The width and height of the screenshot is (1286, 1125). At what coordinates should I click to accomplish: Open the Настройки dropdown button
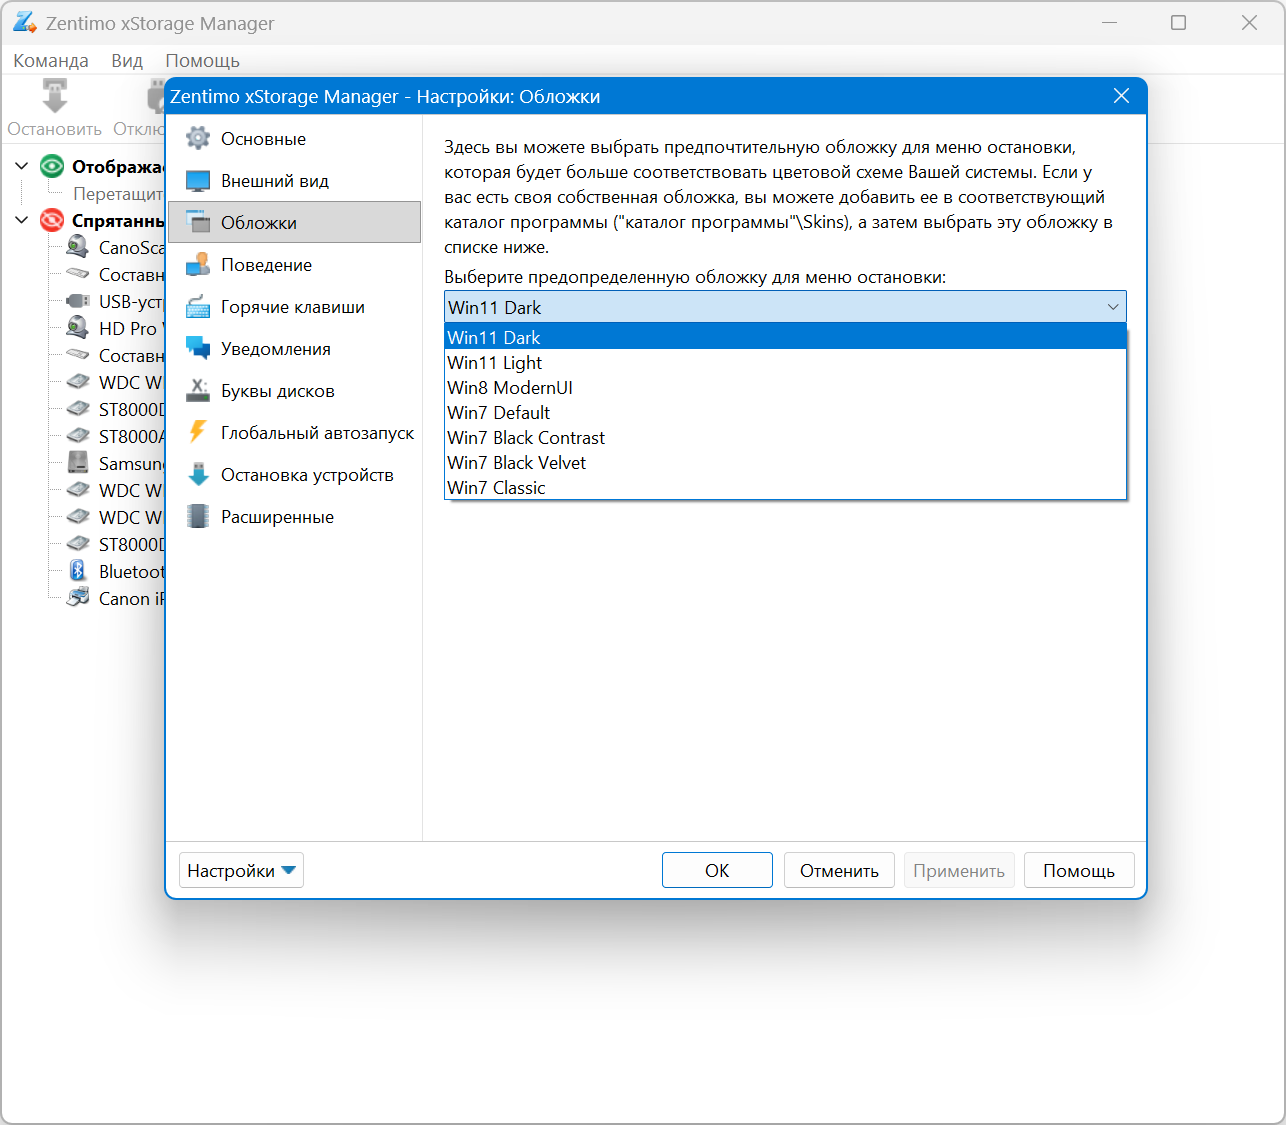click(241, 871)
